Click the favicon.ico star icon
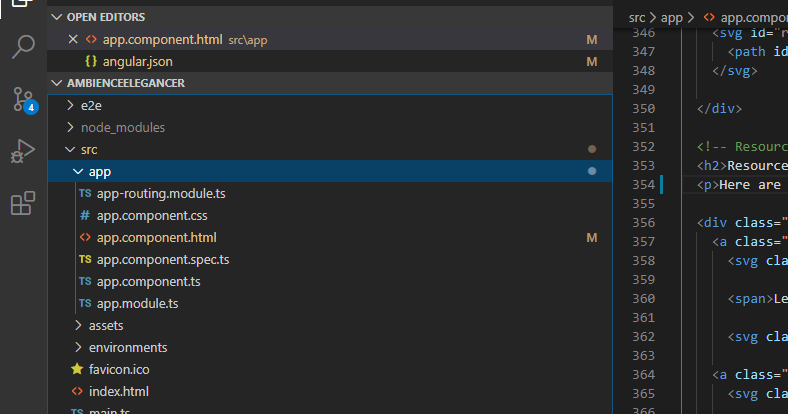The image size is (788, 414). [x=77, y=369]
